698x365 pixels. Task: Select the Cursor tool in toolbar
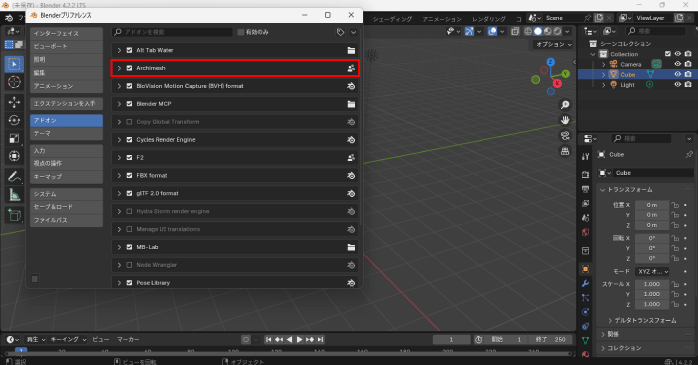tap(14, 82)
